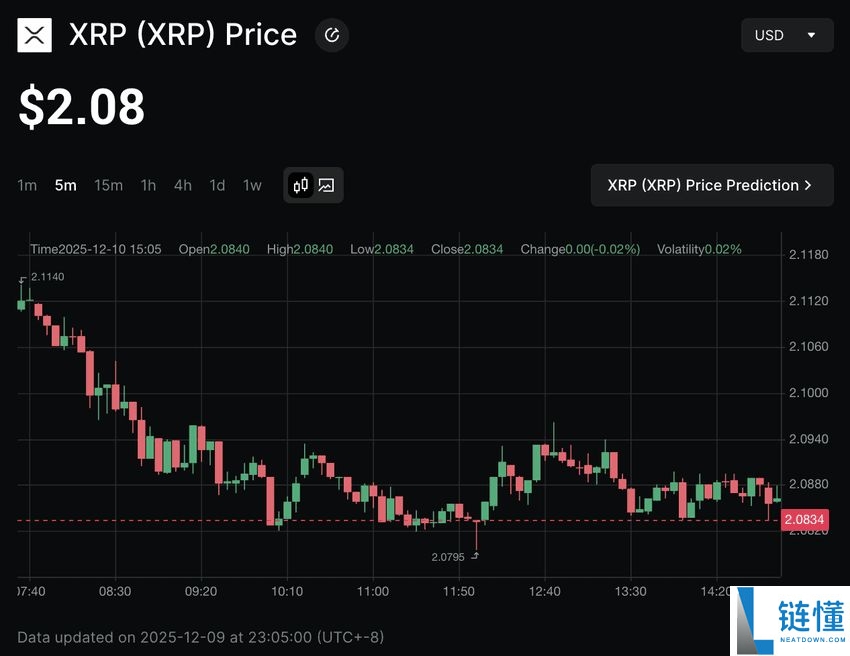Switch to the line chart icon

click(327, 184)
